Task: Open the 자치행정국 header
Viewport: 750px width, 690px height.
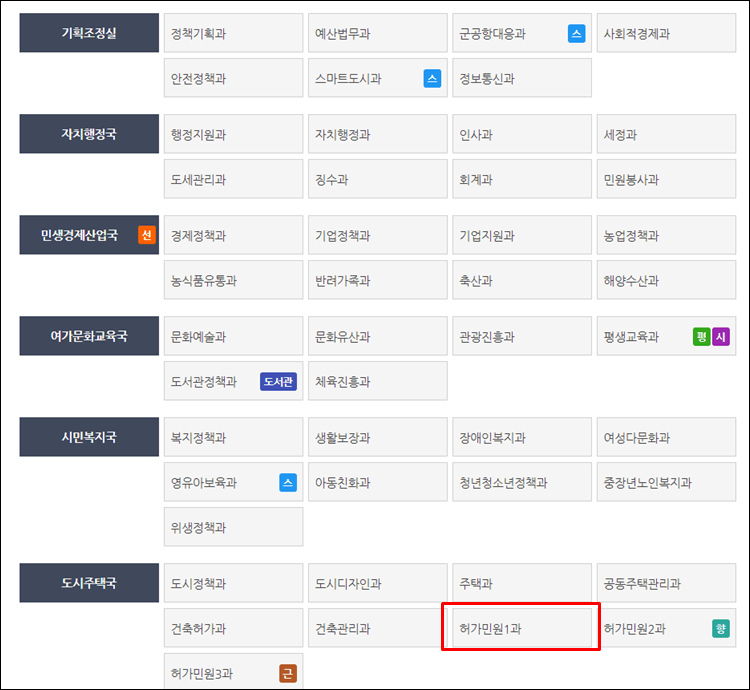Action: pyautogui.click(x=89, y=134)
